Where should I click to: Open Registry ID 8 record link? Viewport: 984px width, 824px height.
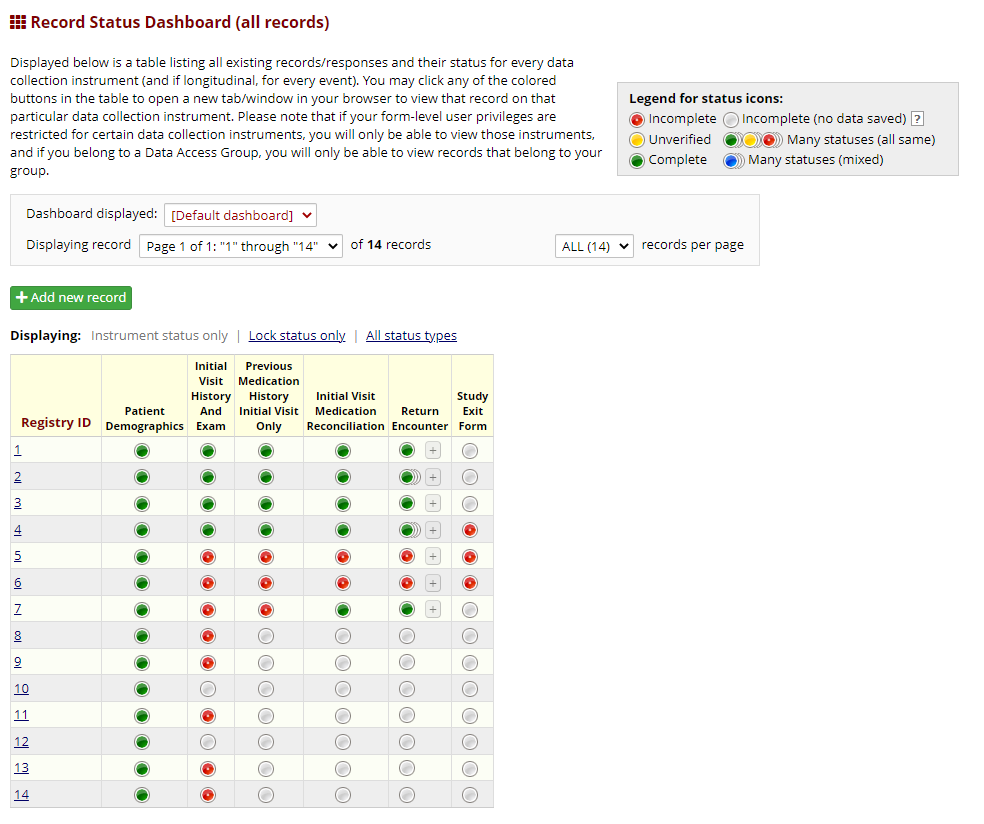pos(18,636)
